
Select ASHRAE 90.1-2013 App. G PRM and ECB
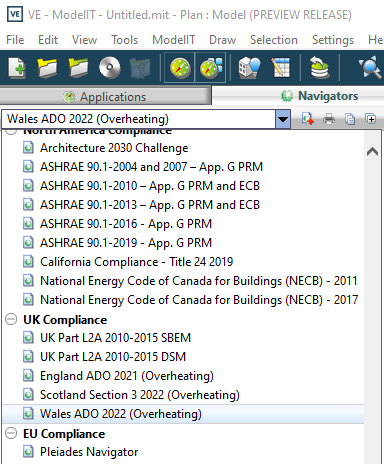point(150,205)
